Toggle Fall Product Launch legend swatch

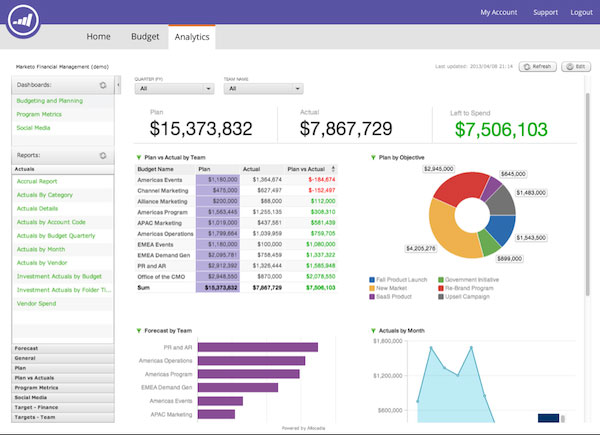372,280
